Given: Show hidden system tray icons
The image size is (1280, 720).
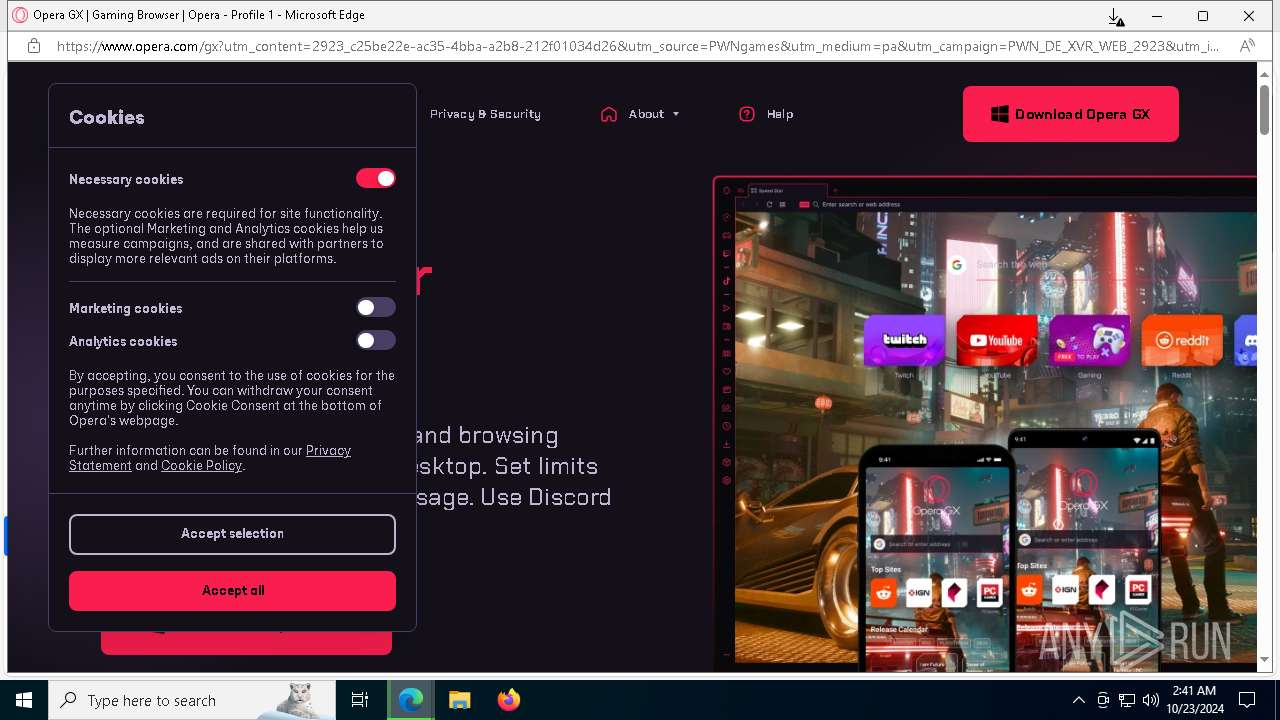Looking at the screenshot, I should pos(1078,700).
